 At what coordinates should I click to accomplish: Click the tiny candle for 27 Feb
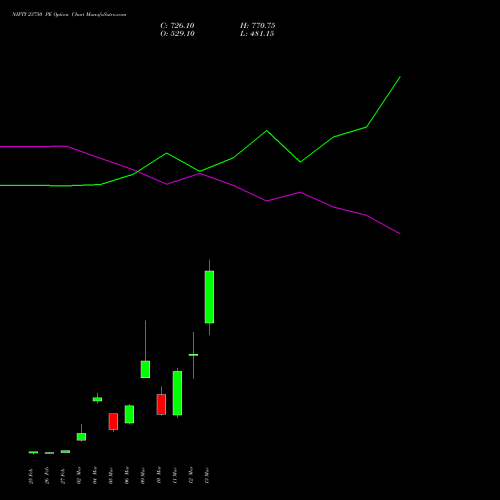65,451
